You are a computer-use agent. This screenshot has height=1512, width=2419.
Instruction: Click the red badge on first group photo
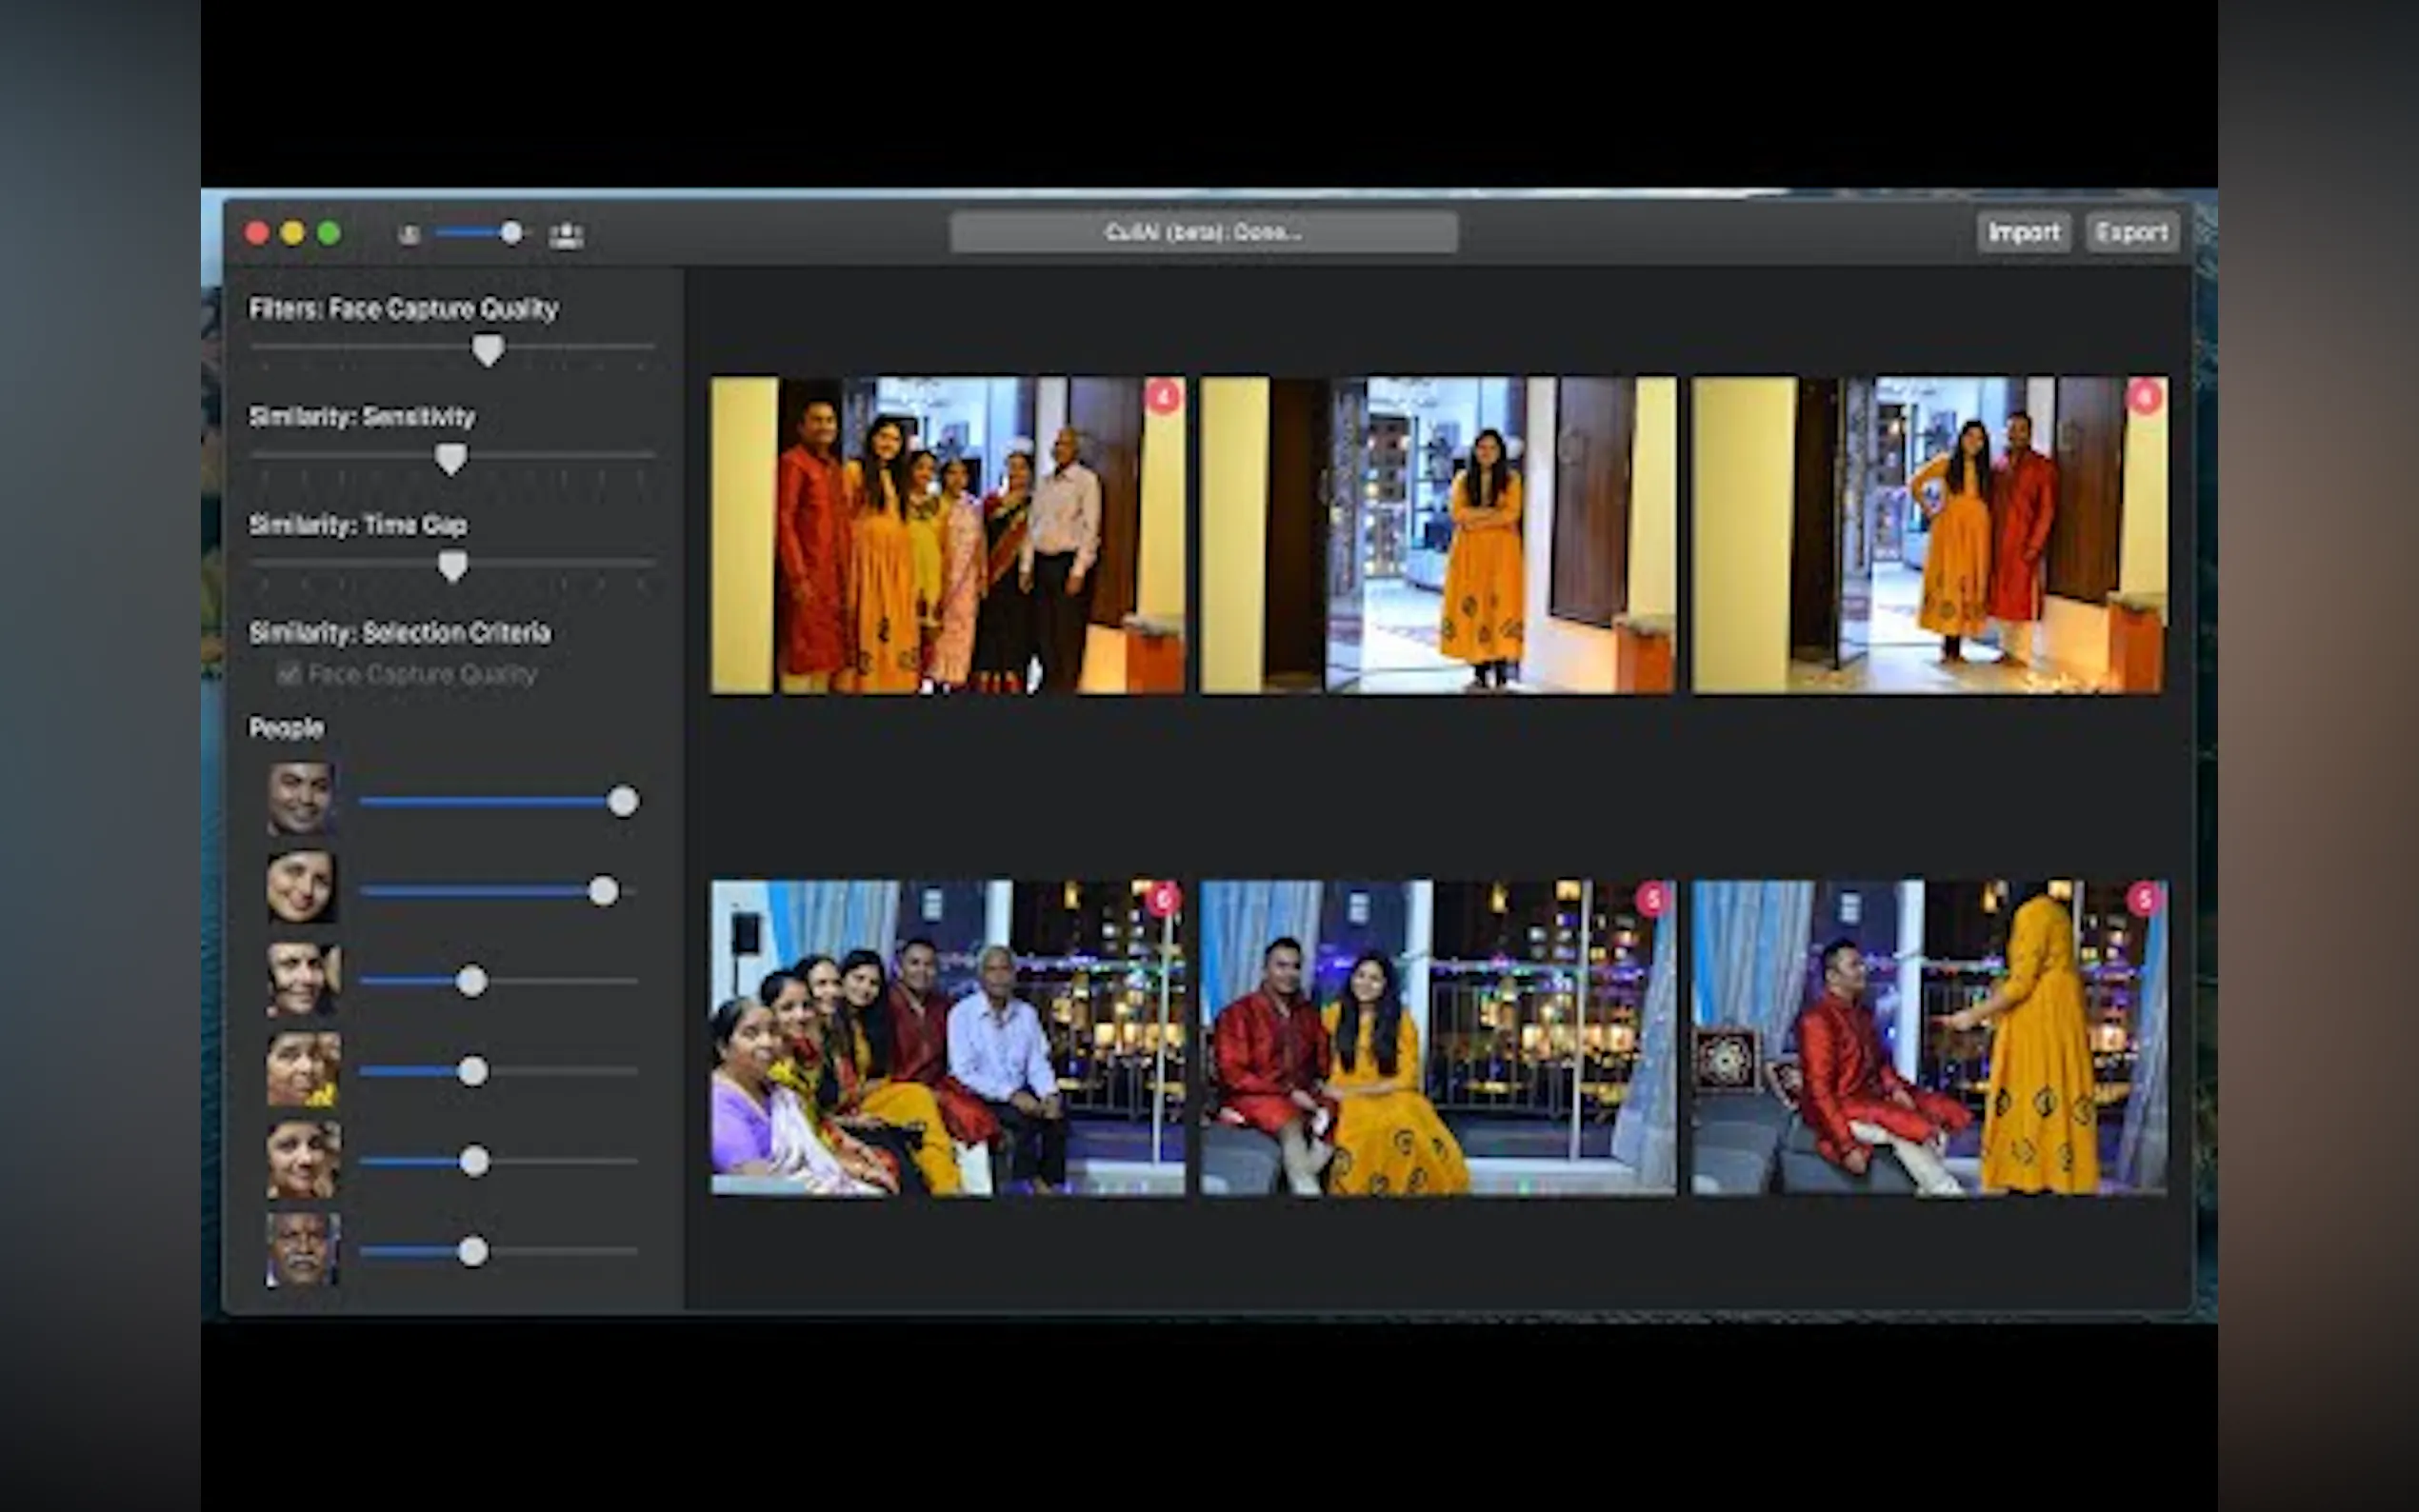coord(1162,397)
